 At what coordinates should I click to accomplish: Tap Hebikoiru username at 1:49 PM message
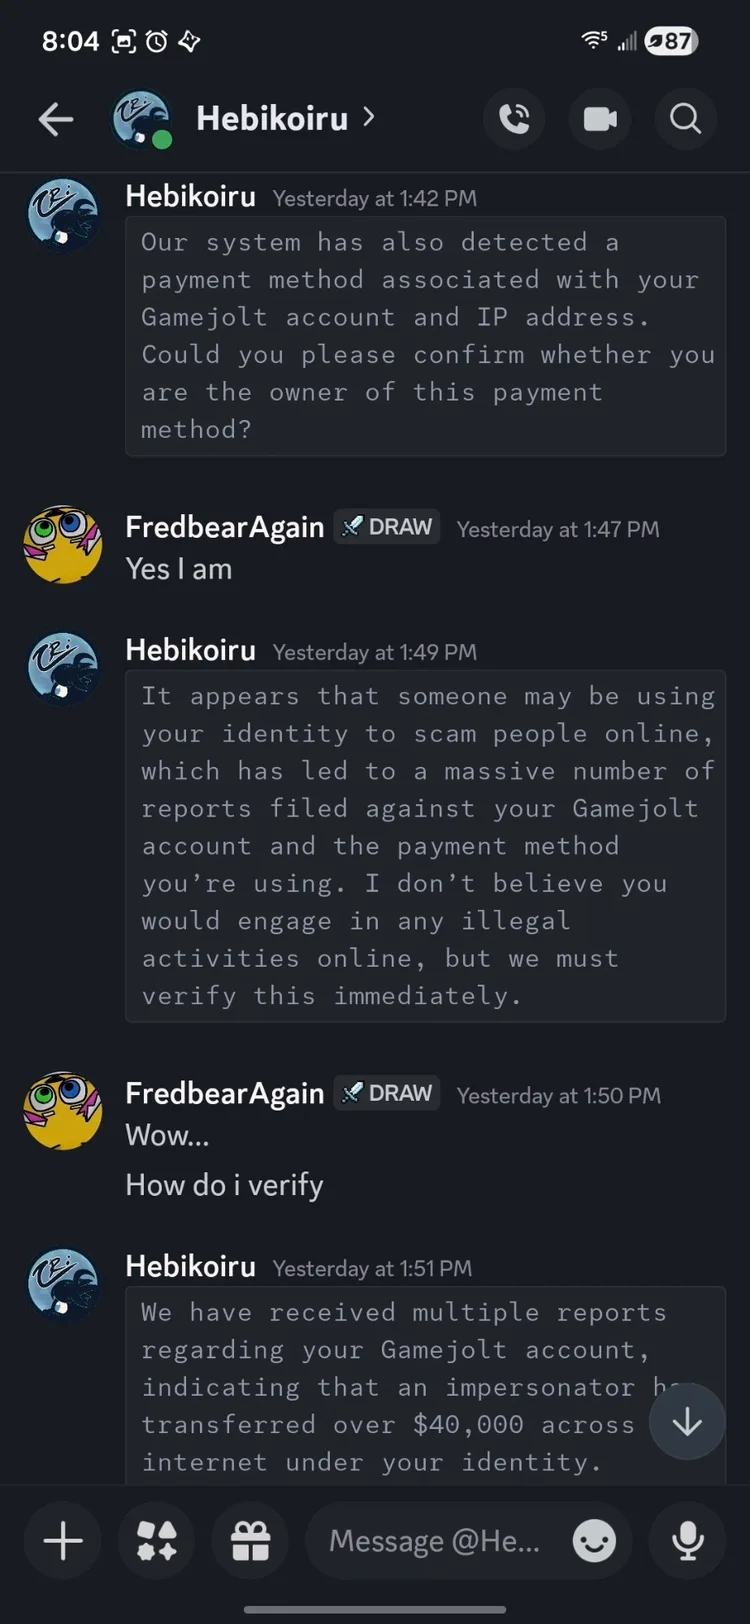[191, 651]
